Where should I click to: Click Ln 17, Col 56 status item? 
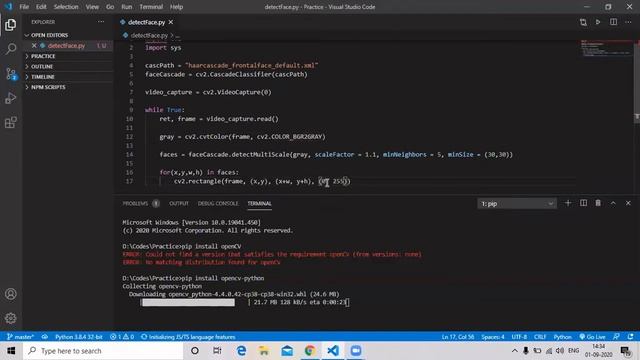point(458,337)
